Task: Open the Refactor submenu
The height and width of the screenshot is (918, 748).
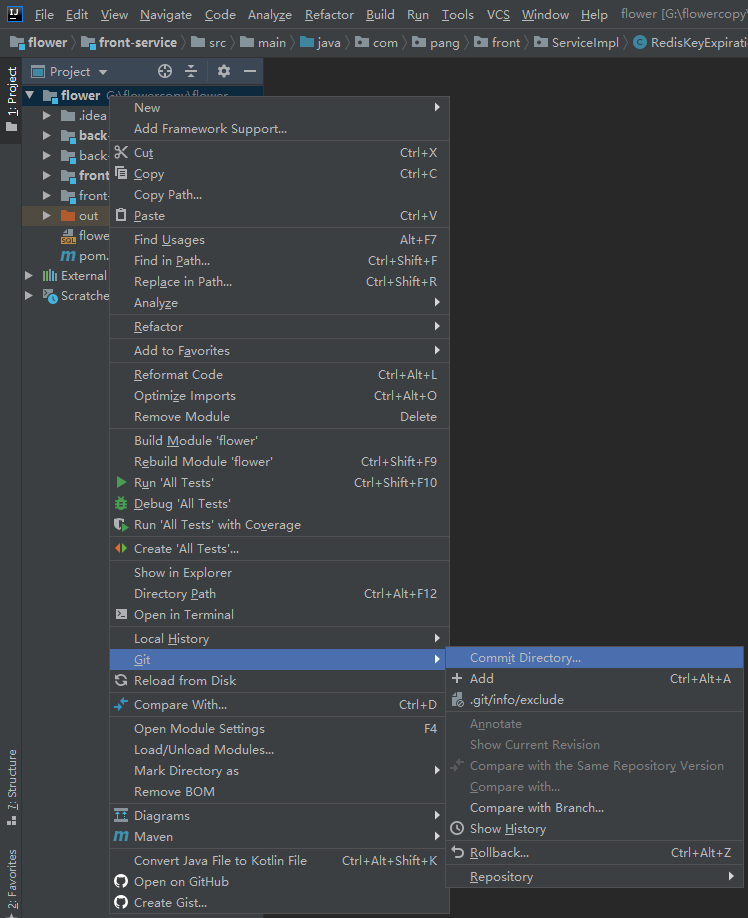Action: (279, 327)
